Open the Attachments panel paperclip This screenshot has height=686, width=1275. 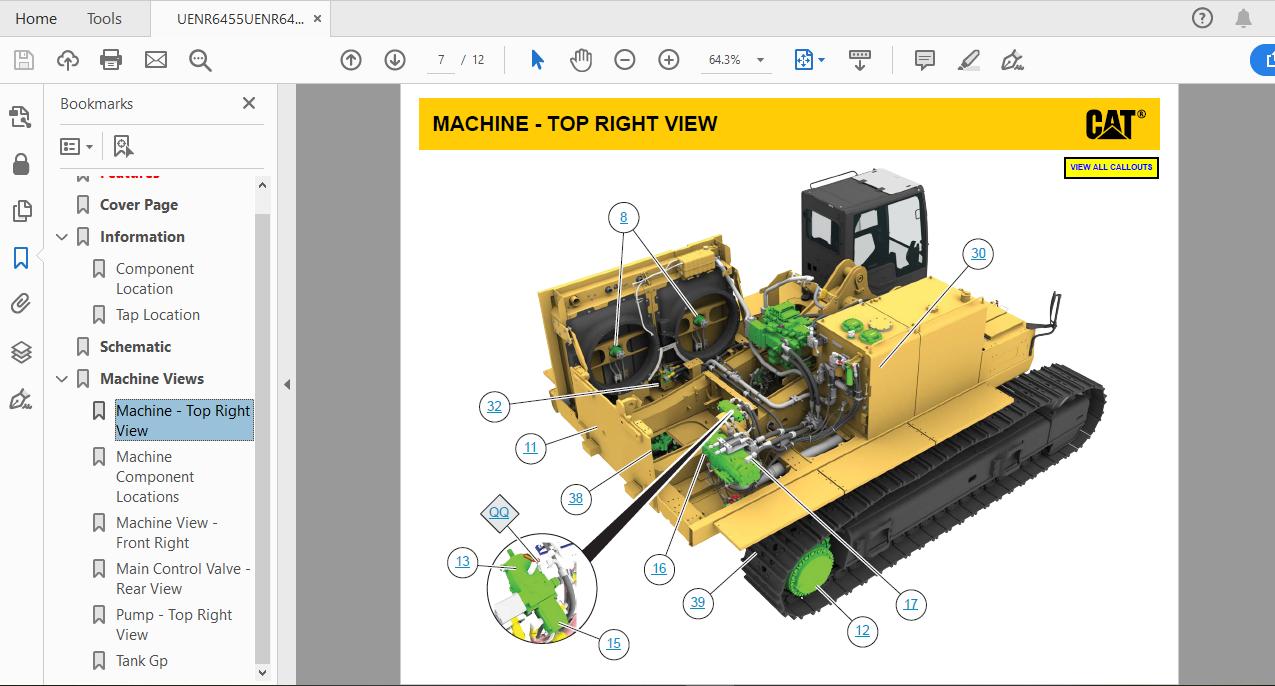pyautogui.click(x=21, y=303)
